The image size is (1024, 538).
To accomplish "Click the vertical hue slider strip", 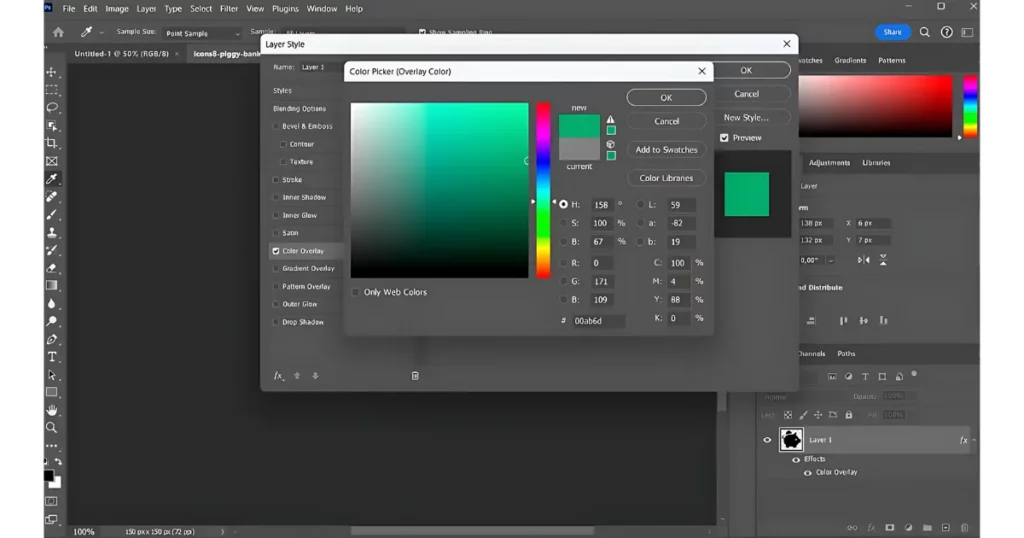I will [x=543, y=190].
